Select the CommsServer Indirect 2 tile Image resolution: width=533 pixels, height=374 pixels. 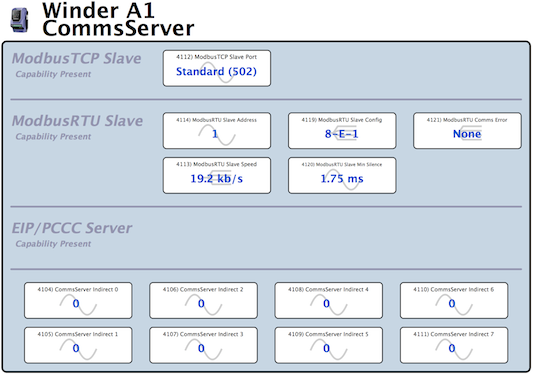pyautogui.click(x=203, y=301)
